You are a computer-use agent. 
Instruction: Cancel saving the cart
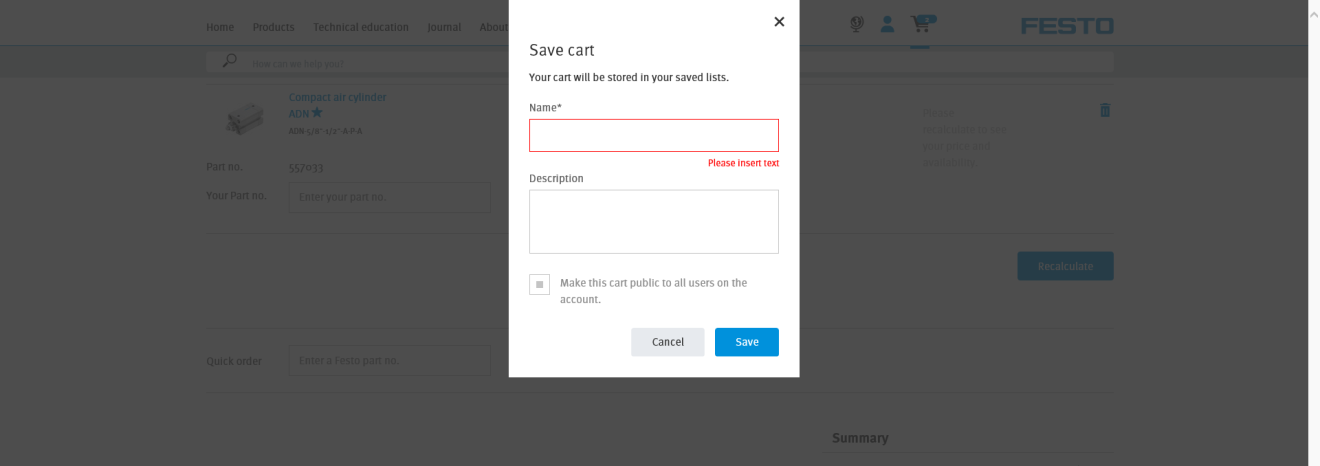[x=668, y=342]
